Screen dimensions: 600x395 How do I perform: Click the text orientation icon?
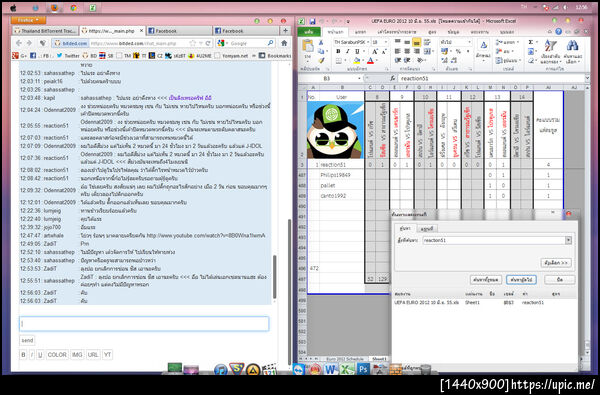[420, 60]
